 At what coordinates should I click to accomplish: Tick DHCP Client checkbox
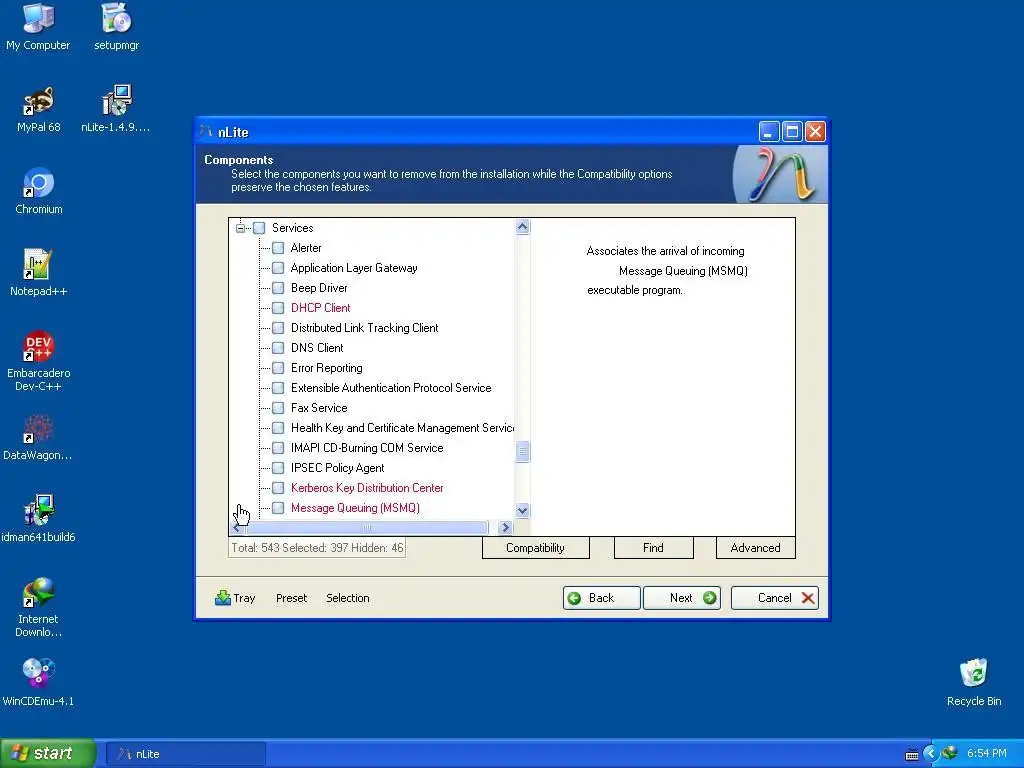click(278, 308)
